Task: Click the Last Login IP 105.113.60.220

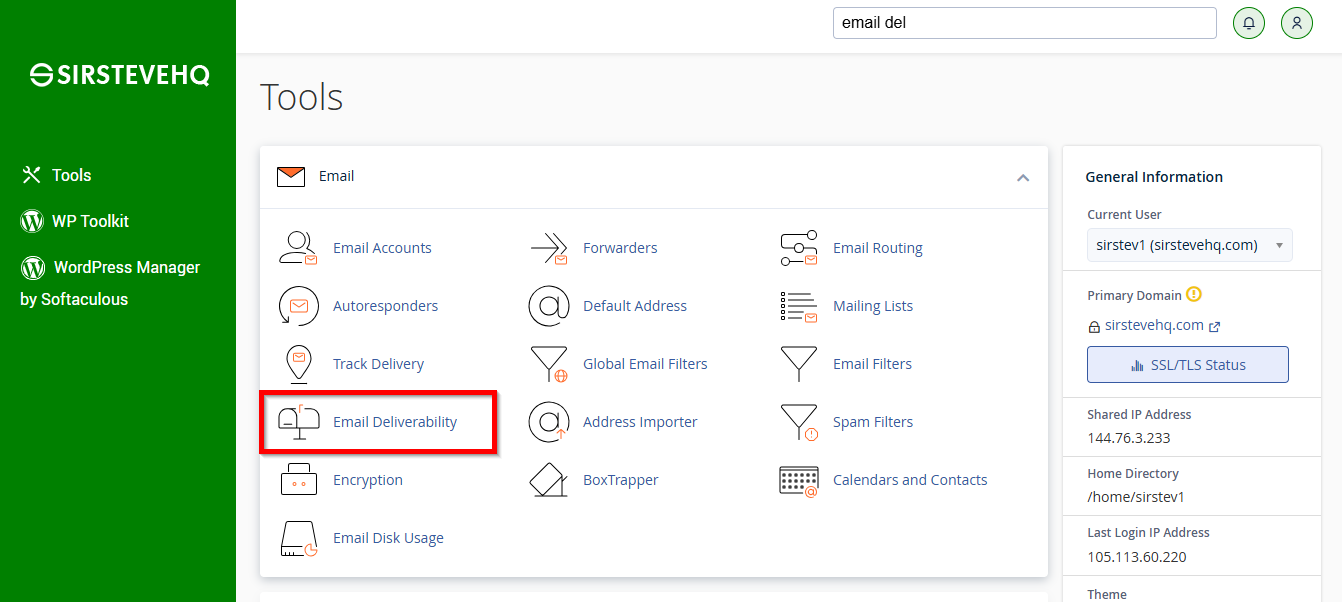Action: pos(1137,557)
